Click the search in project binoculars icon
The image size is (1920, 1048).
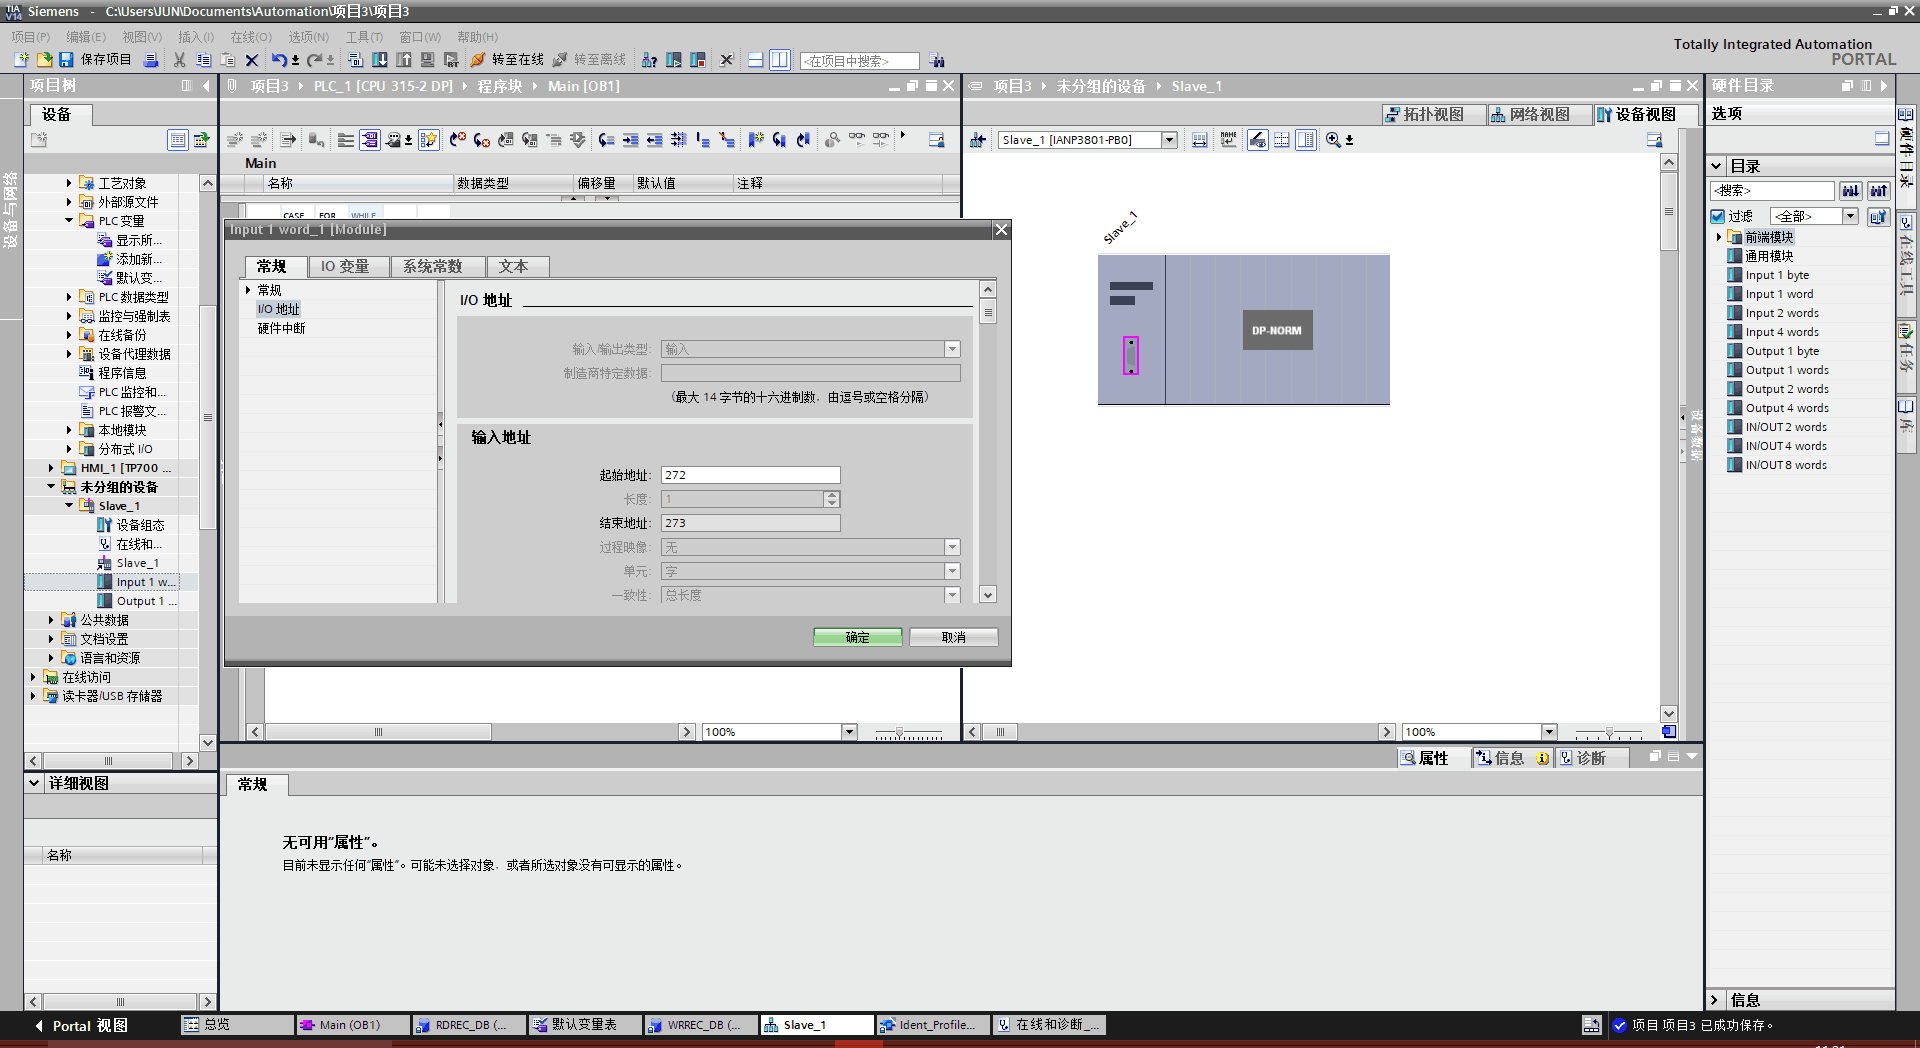pyautogui.click(x=937, y=60)
